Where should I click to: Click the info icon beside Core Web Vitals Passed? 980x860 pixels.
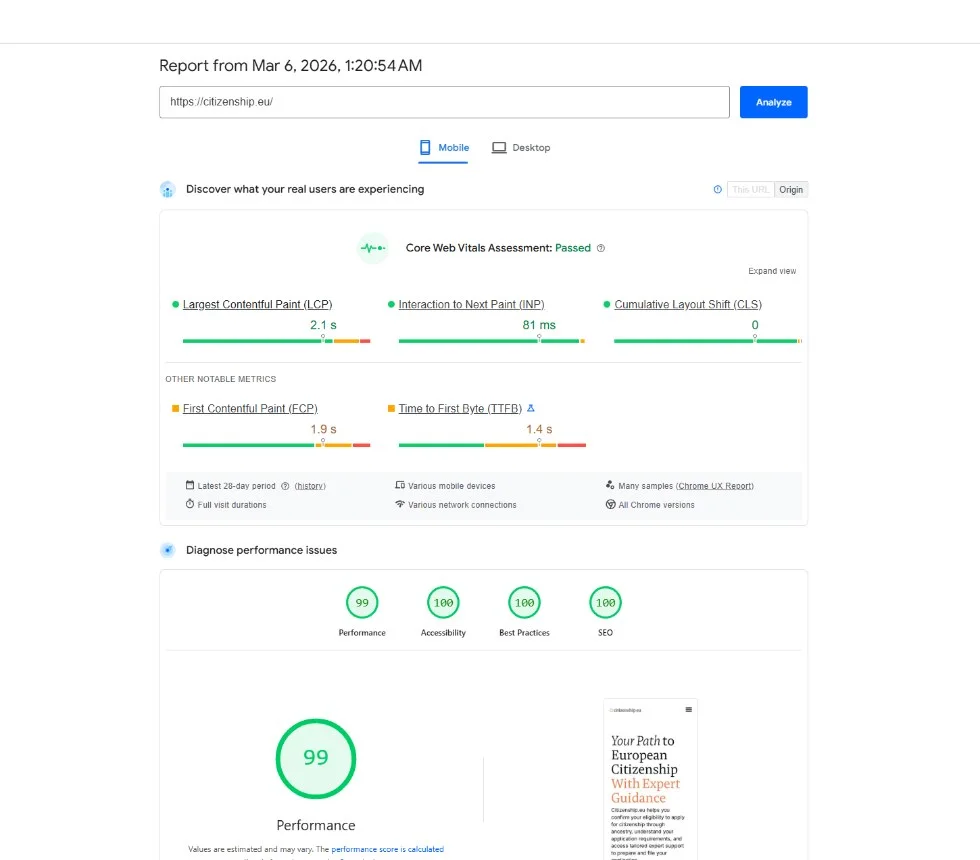600,247
